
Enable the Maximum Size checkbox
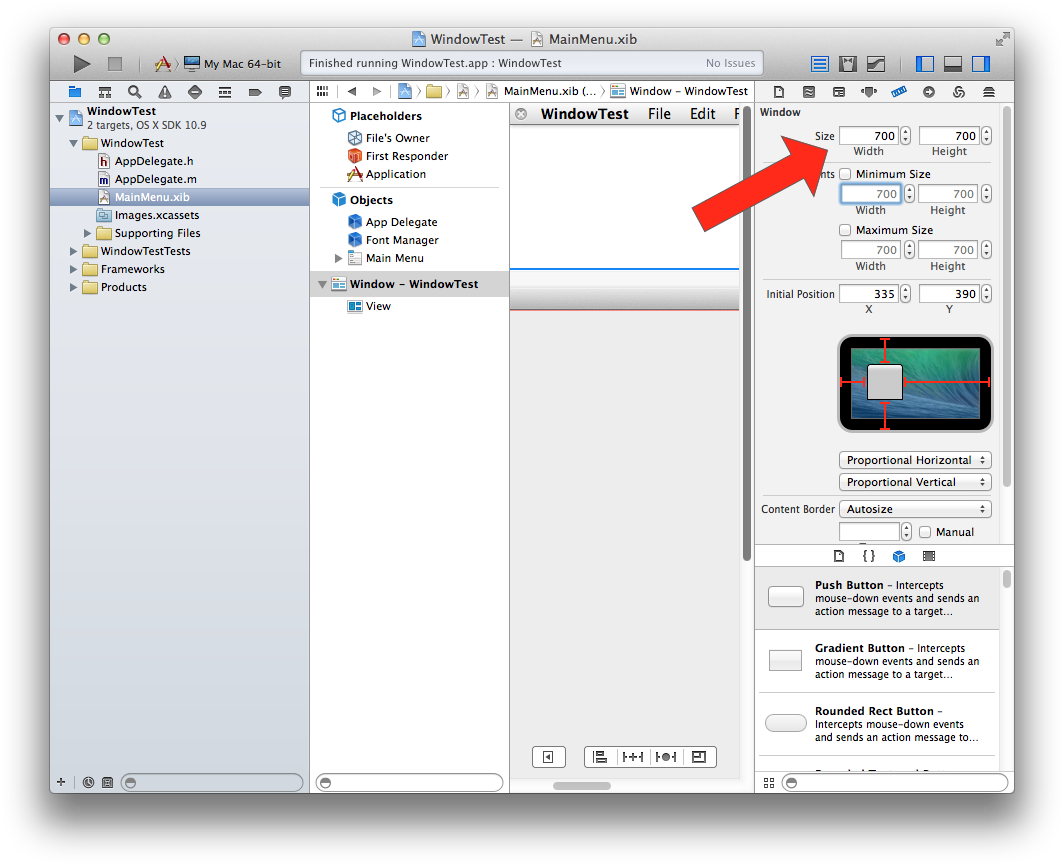[846, 230]
